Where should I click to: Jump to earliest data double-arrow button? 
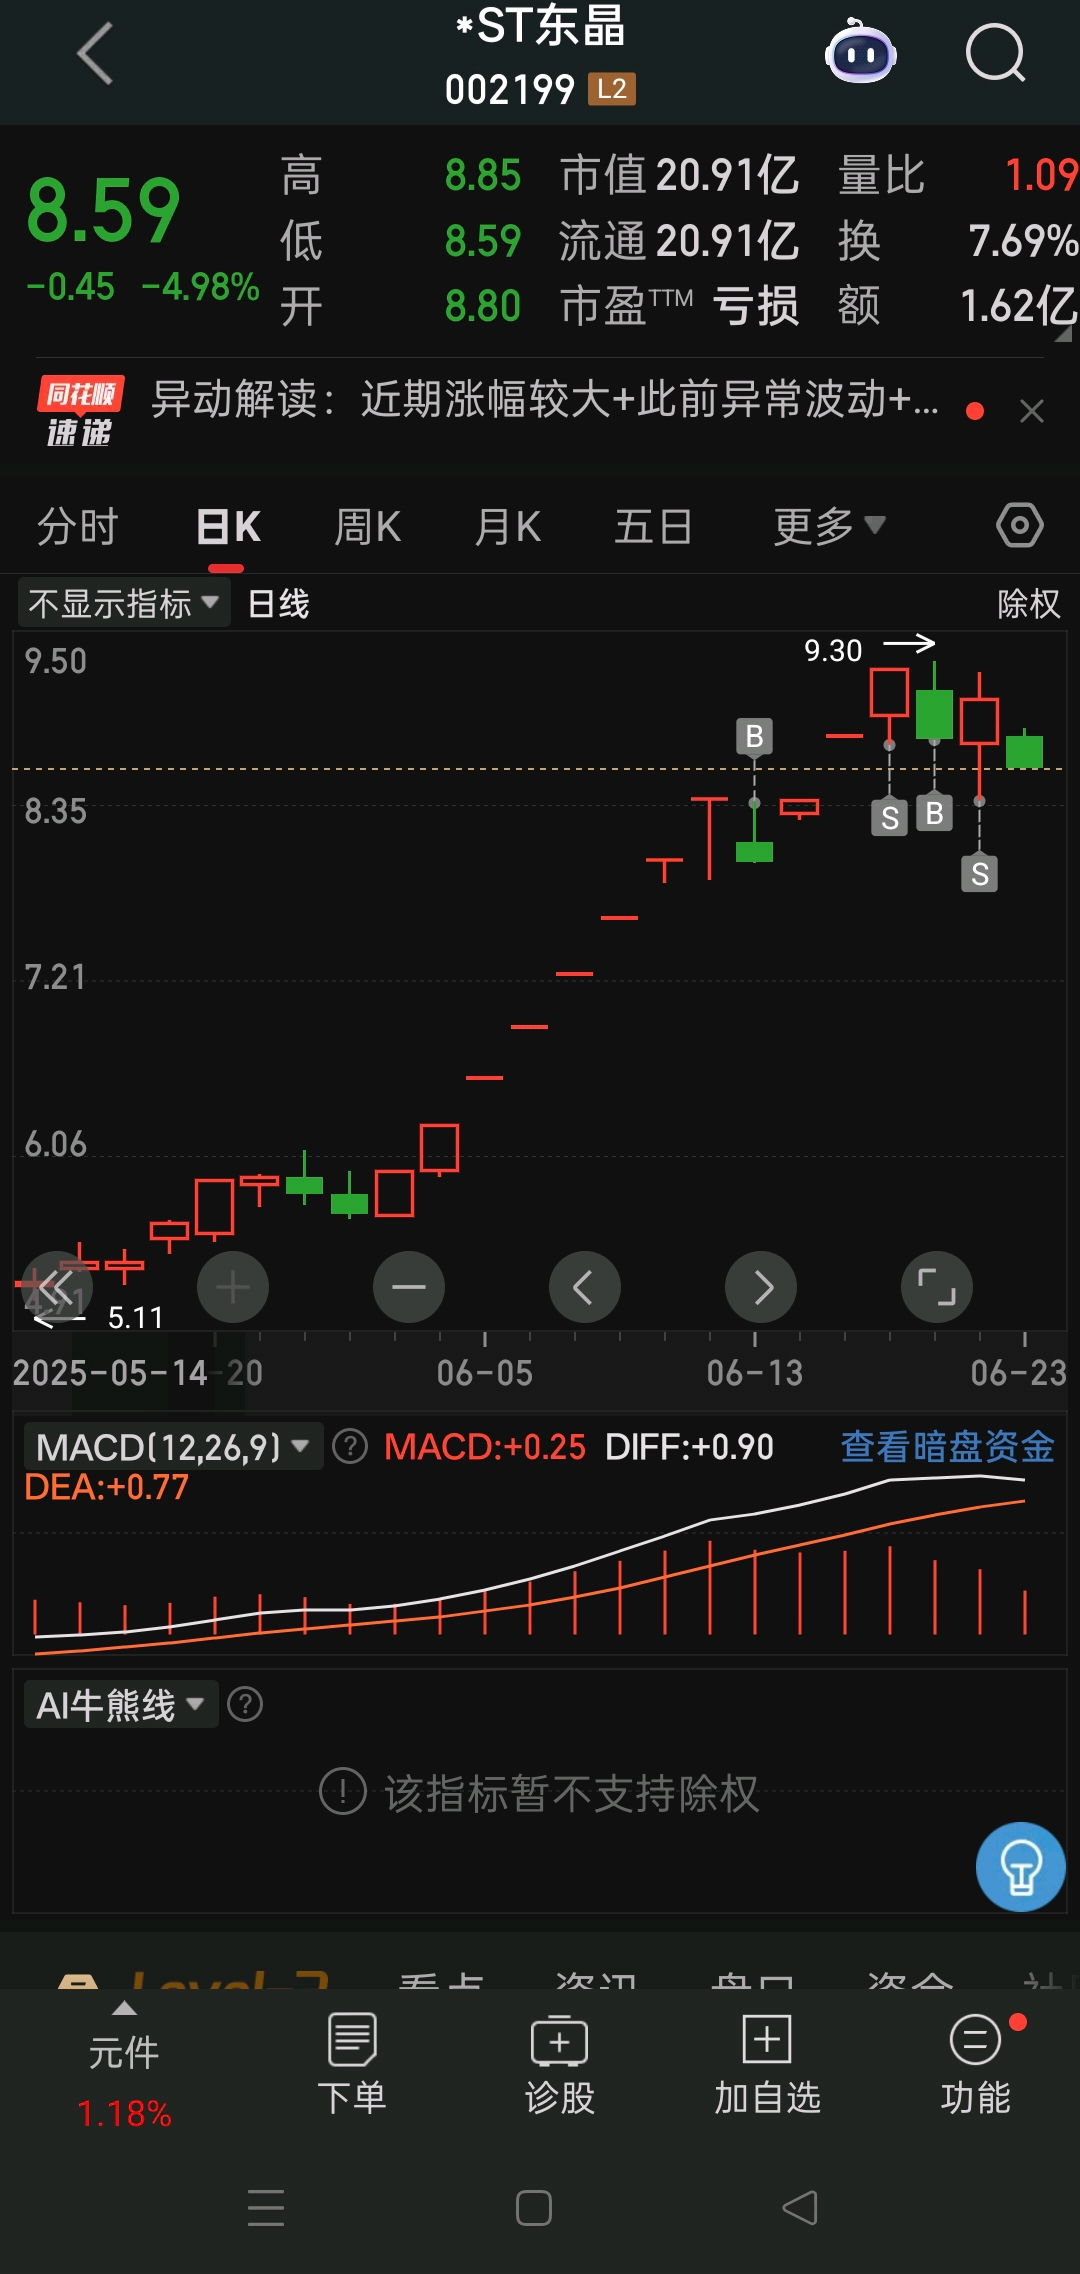[57, 1287]
